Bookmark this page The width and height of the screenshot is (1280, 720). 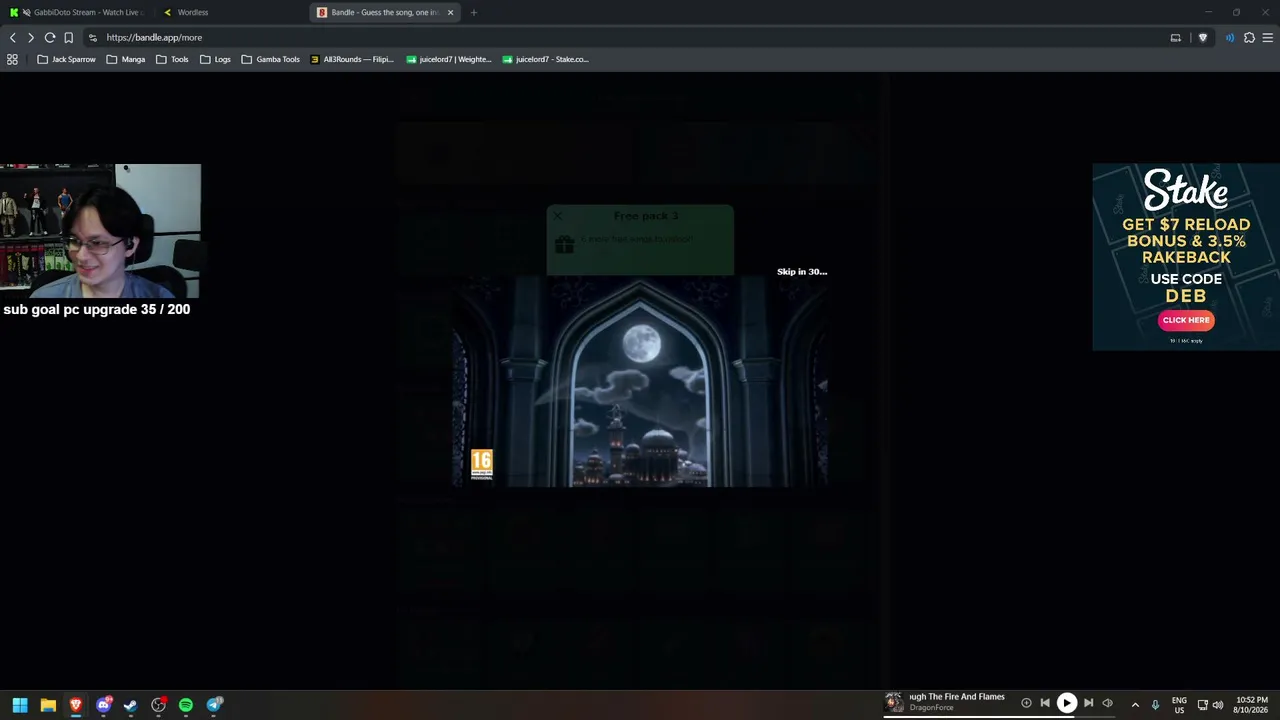pos(69,38)
